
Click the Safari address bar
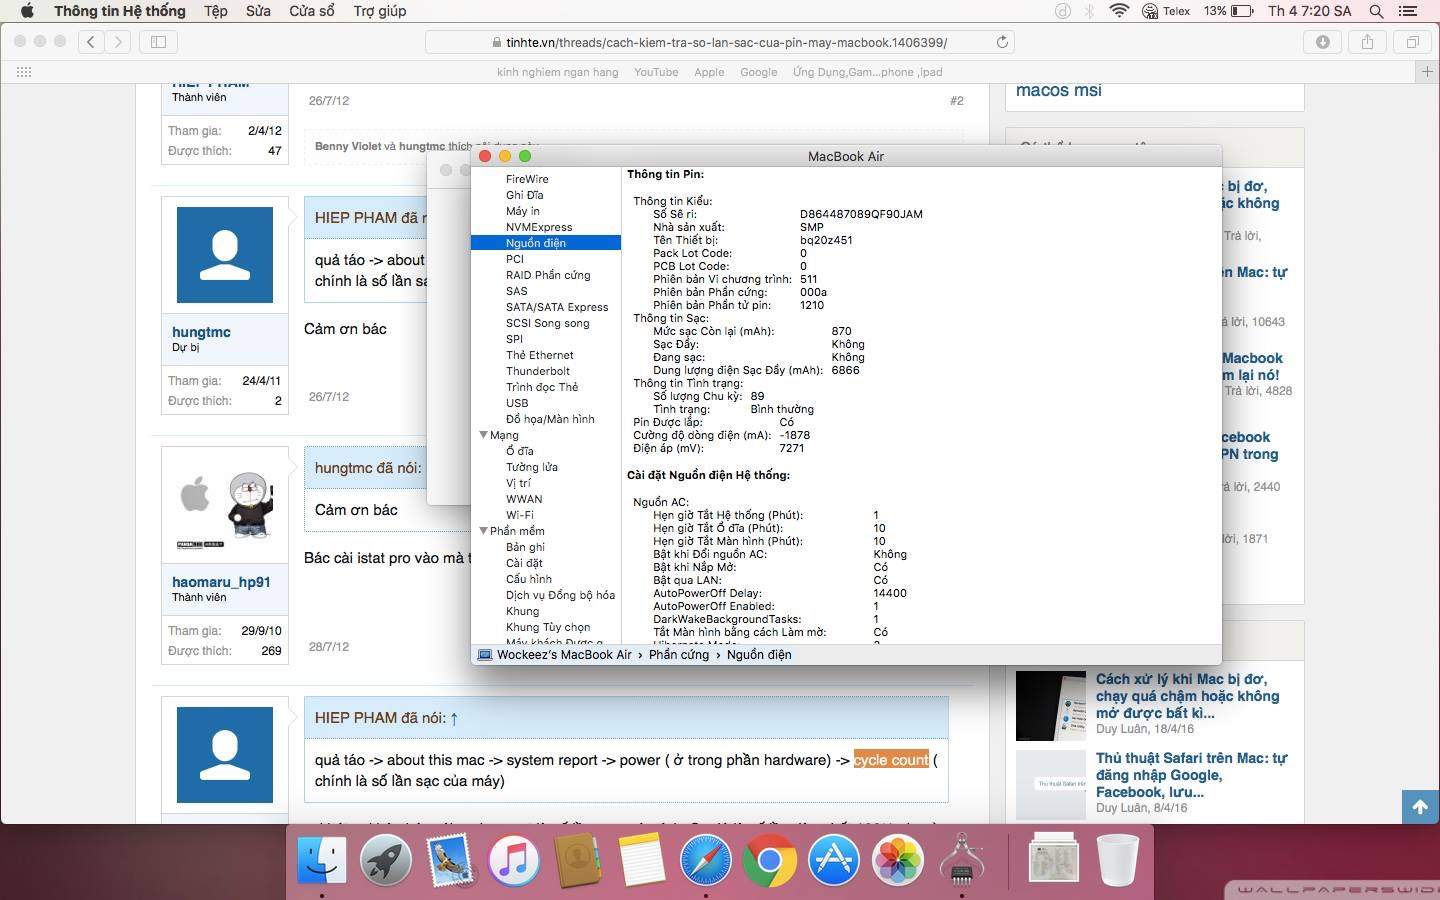click(x=720, y=42)
